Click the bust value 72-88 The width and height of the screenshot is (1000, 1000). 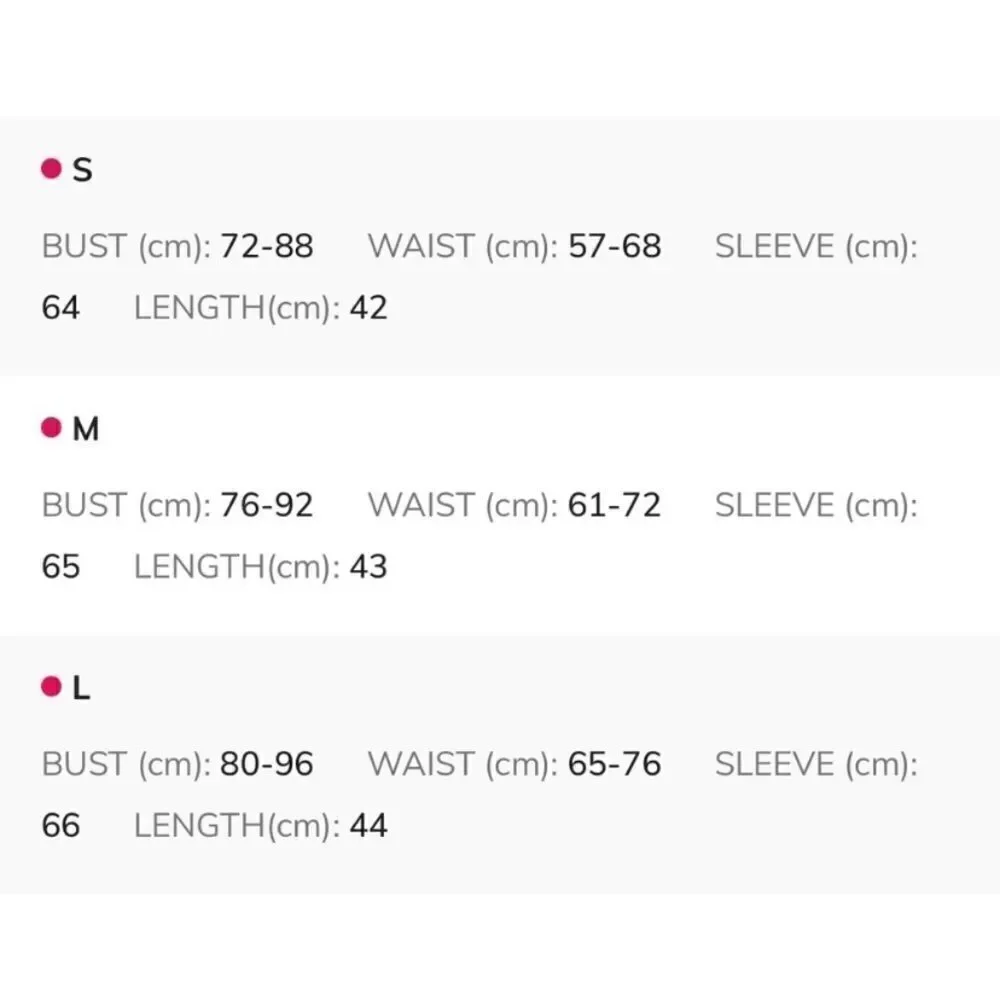click(x=266, y=246)
